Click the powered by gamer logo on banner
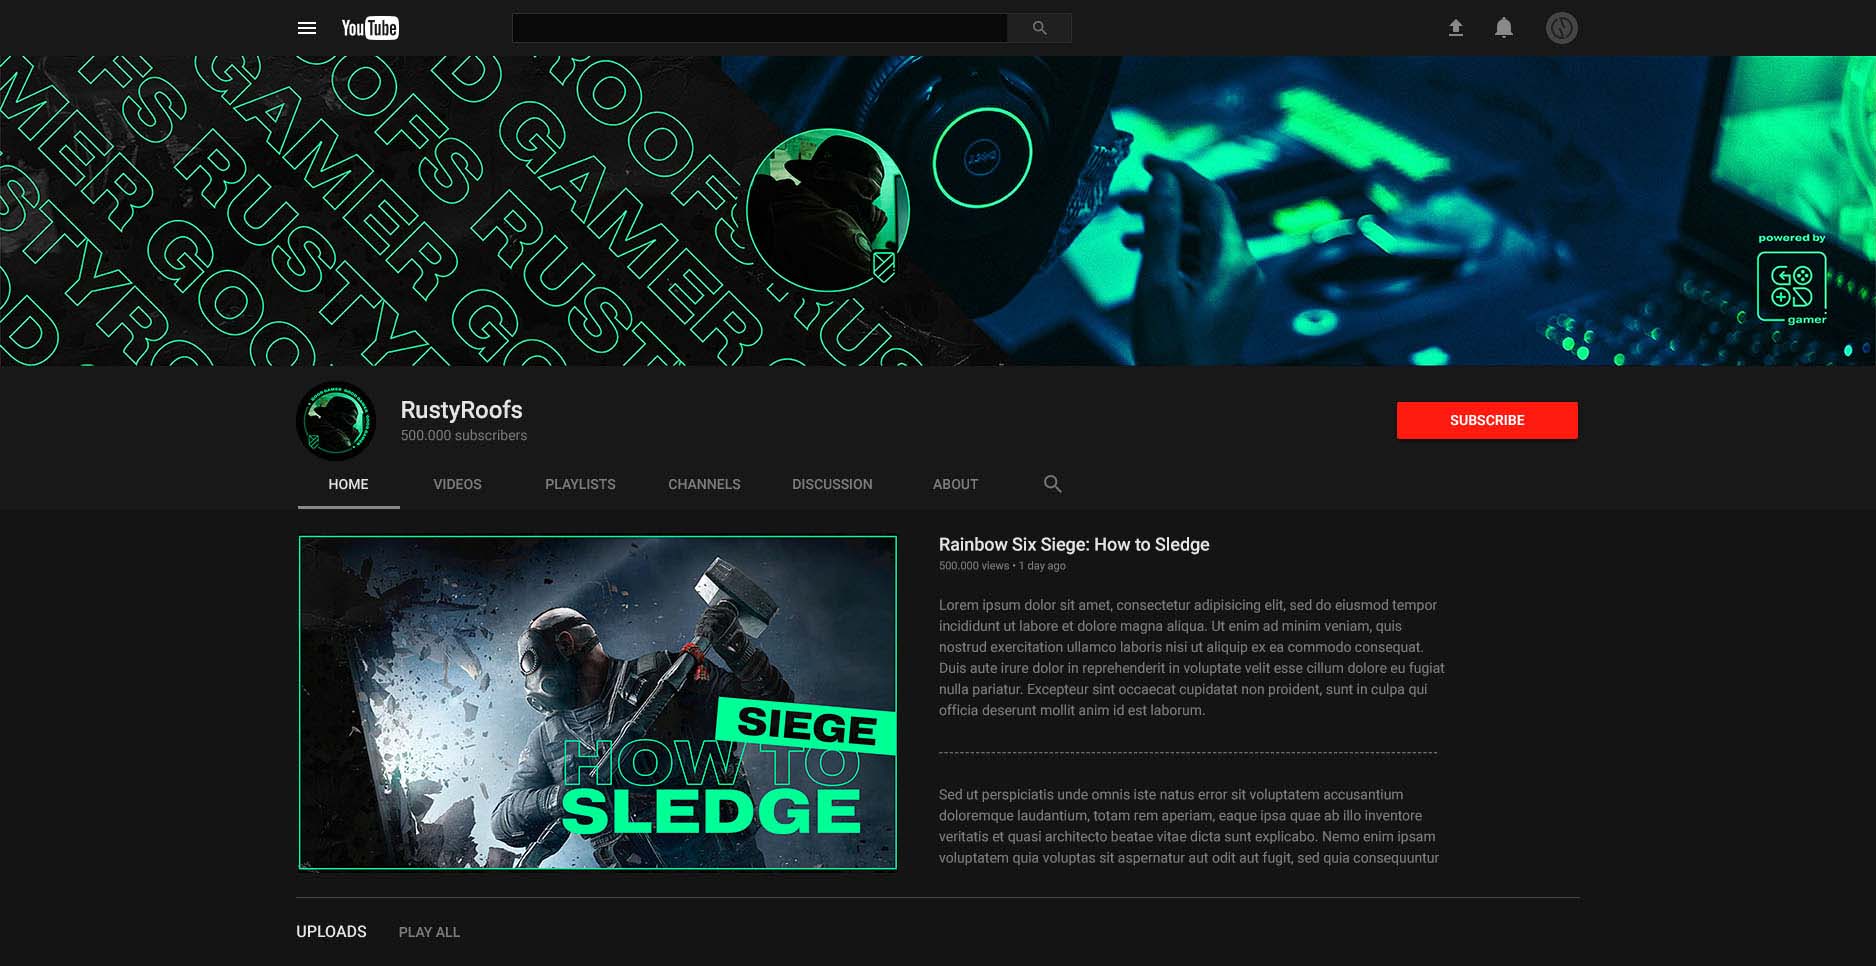Screen dimensions: 1876x966 (x=1792, y=280)
